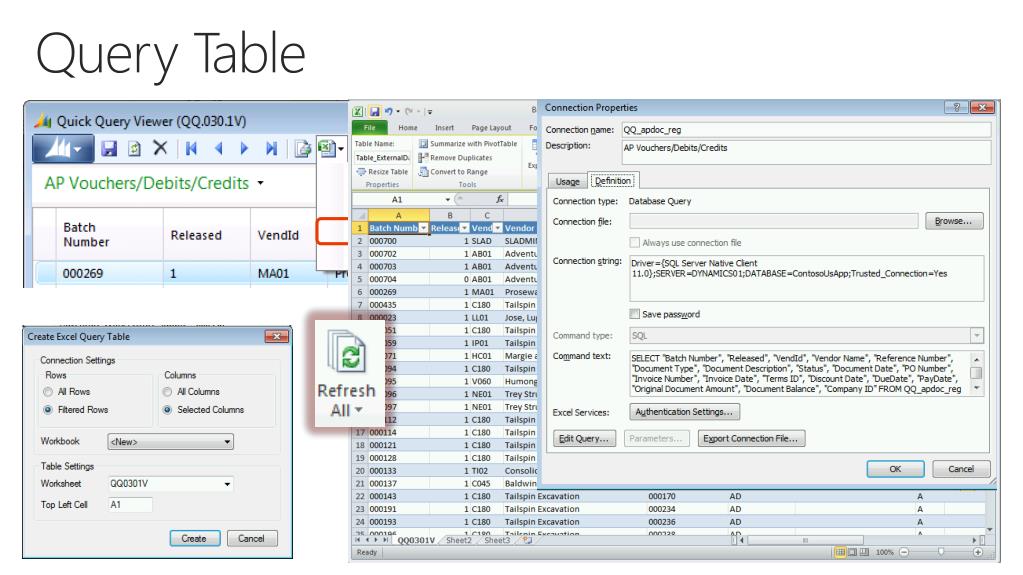Click zoom in plus button

978,552
